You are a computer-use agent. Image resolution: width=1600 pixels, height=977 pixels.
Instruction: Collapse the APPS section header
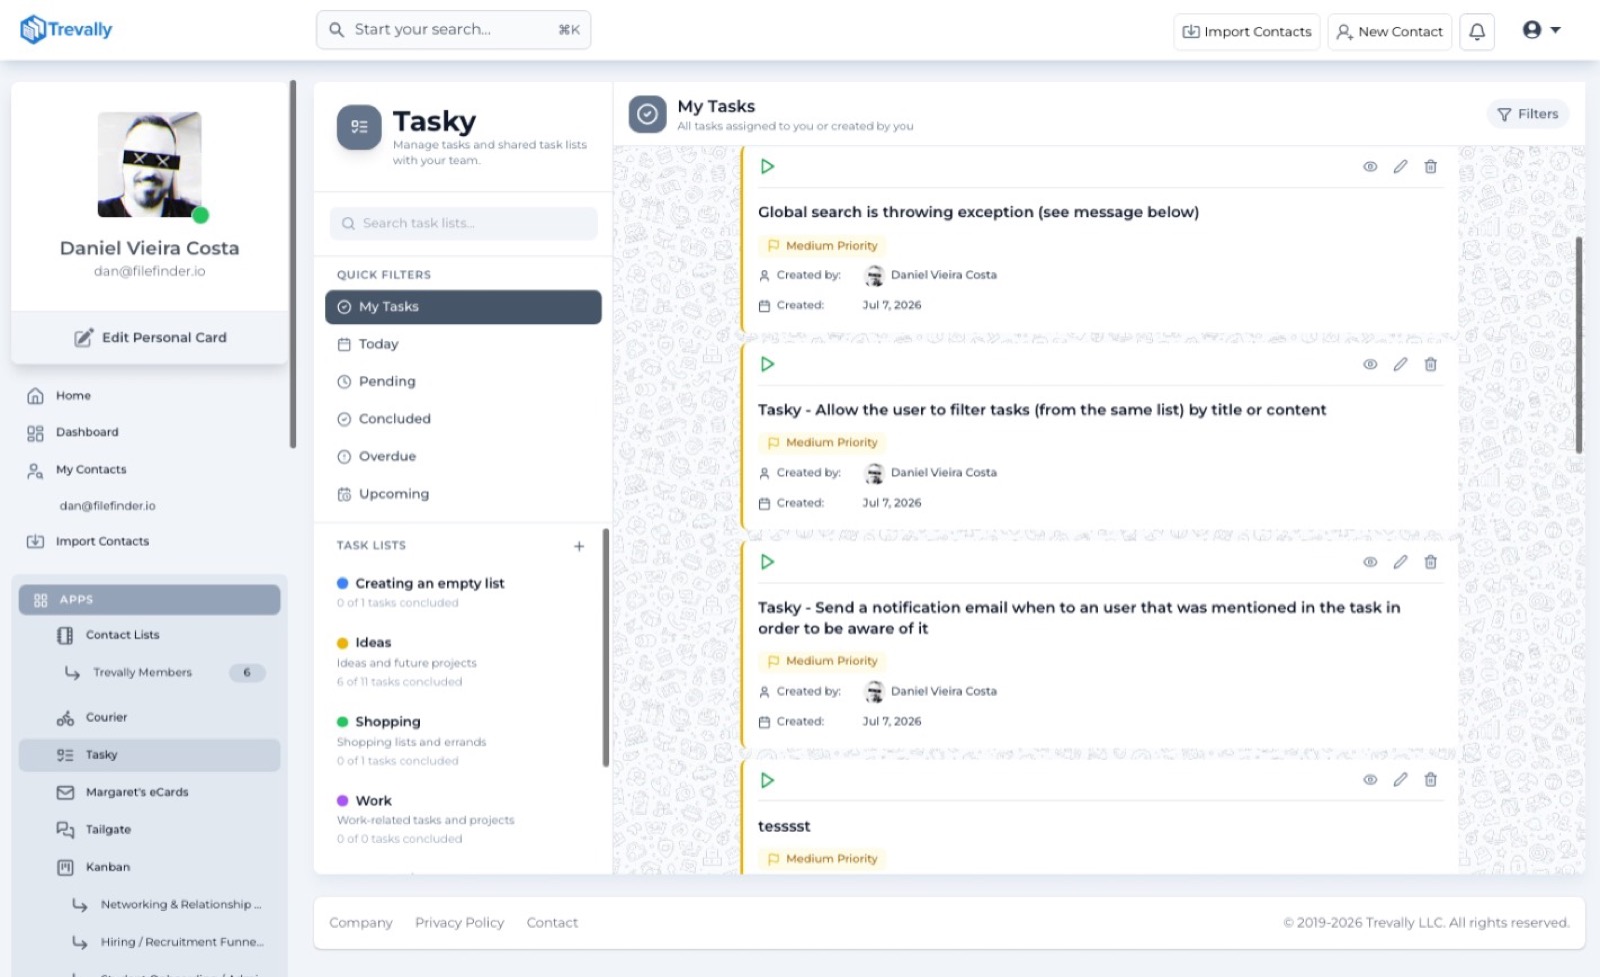coord(149,600)
